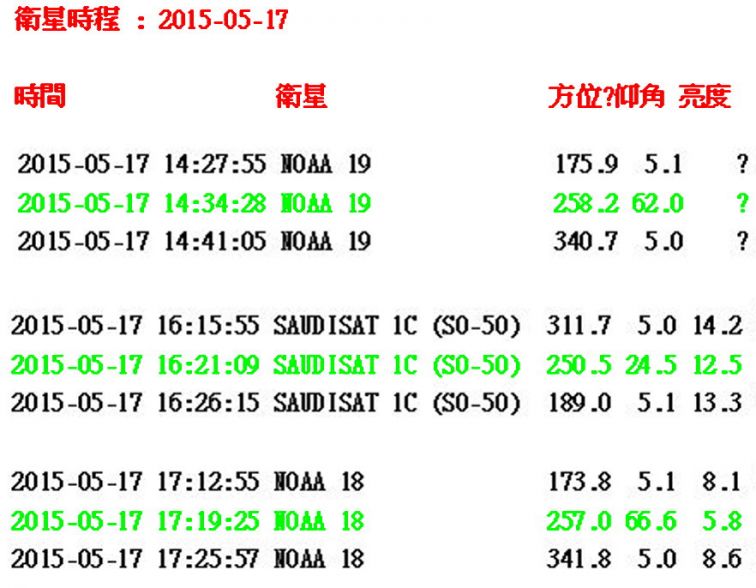Click the 62.0 elevation value
Image resolution: width=756 pixels, height=588 pixels.
(657, 204)
